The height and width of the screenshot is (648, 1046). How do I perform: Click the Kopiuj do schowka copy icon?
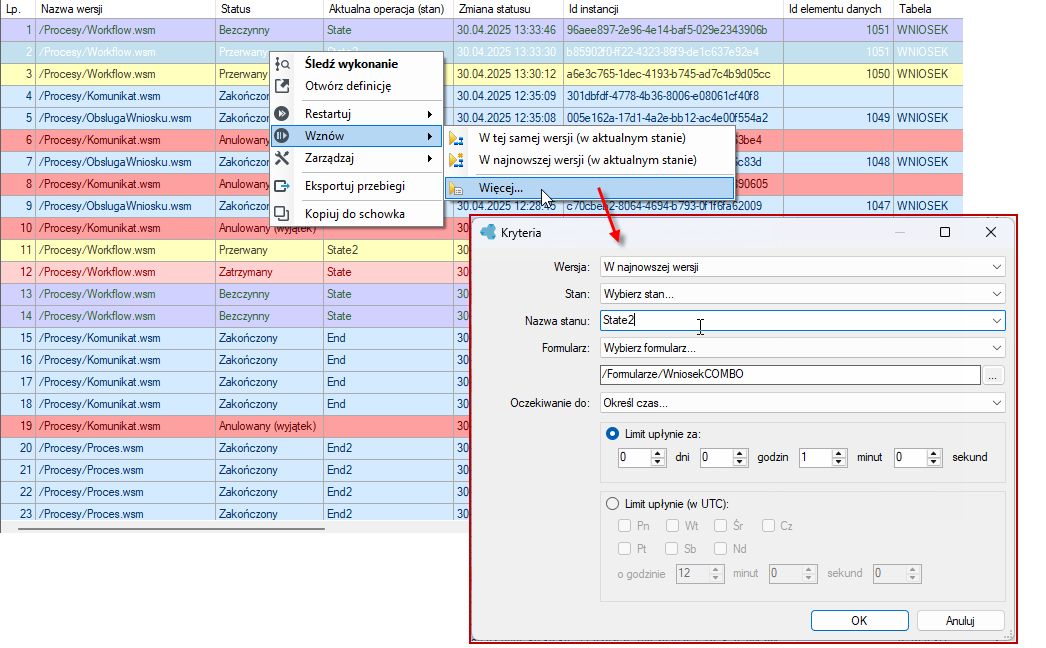point(282,214)
